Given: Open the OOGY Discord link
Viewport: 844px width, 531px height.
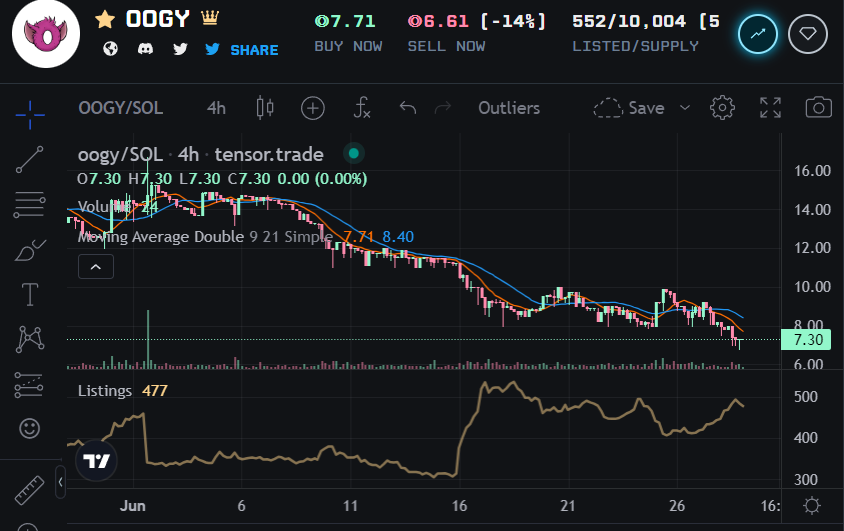Looking at the screenshot, I should [145, 49].
